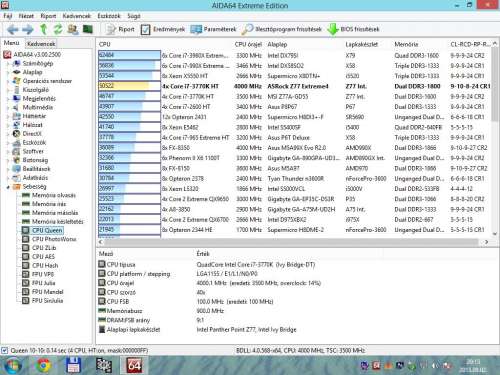Open the Súgó menu
Viewport: 500px width, 375px height.
134,16
